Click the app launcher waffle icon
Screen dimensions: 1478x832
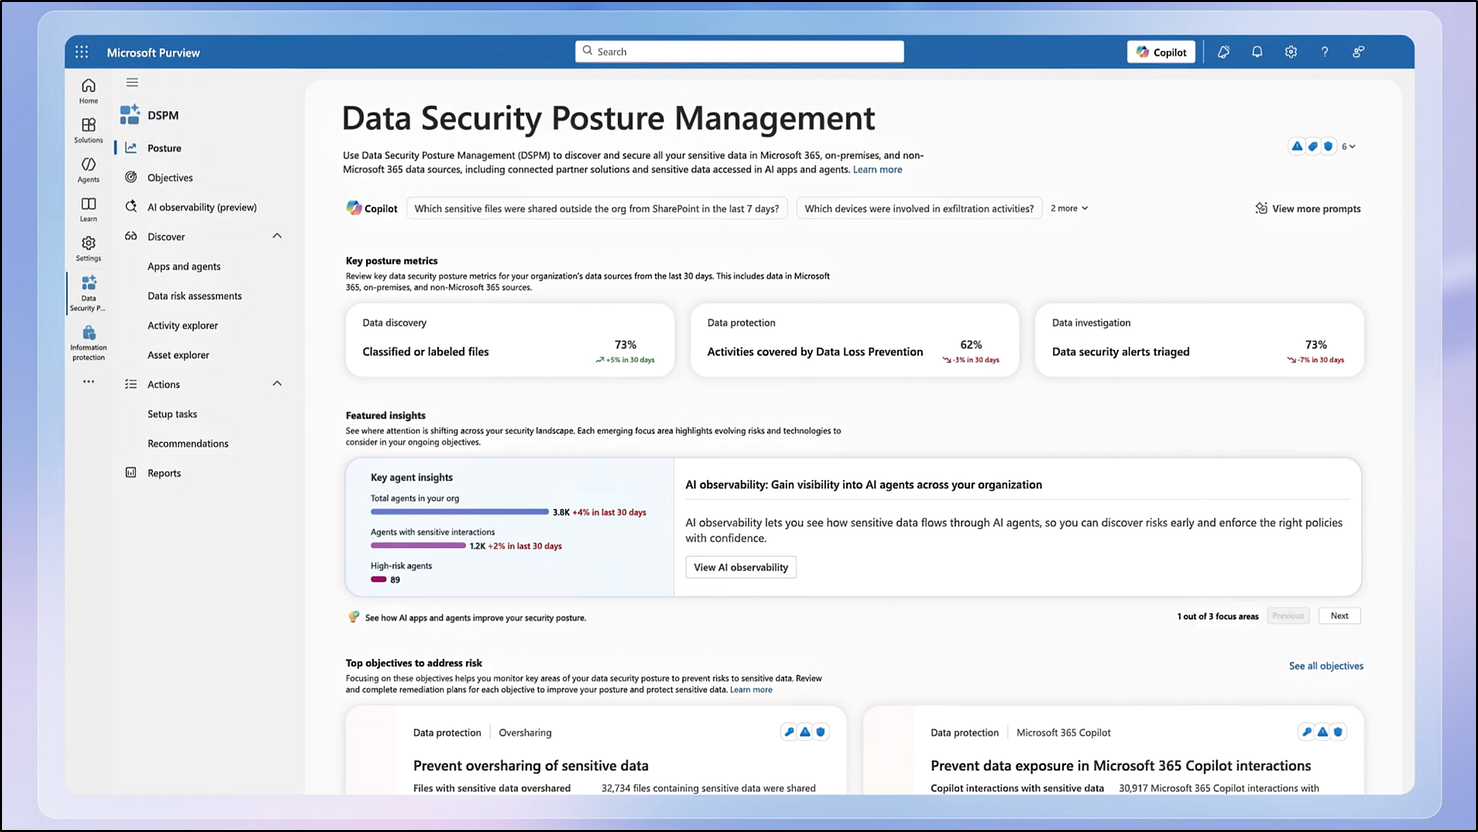coord(82,51)
